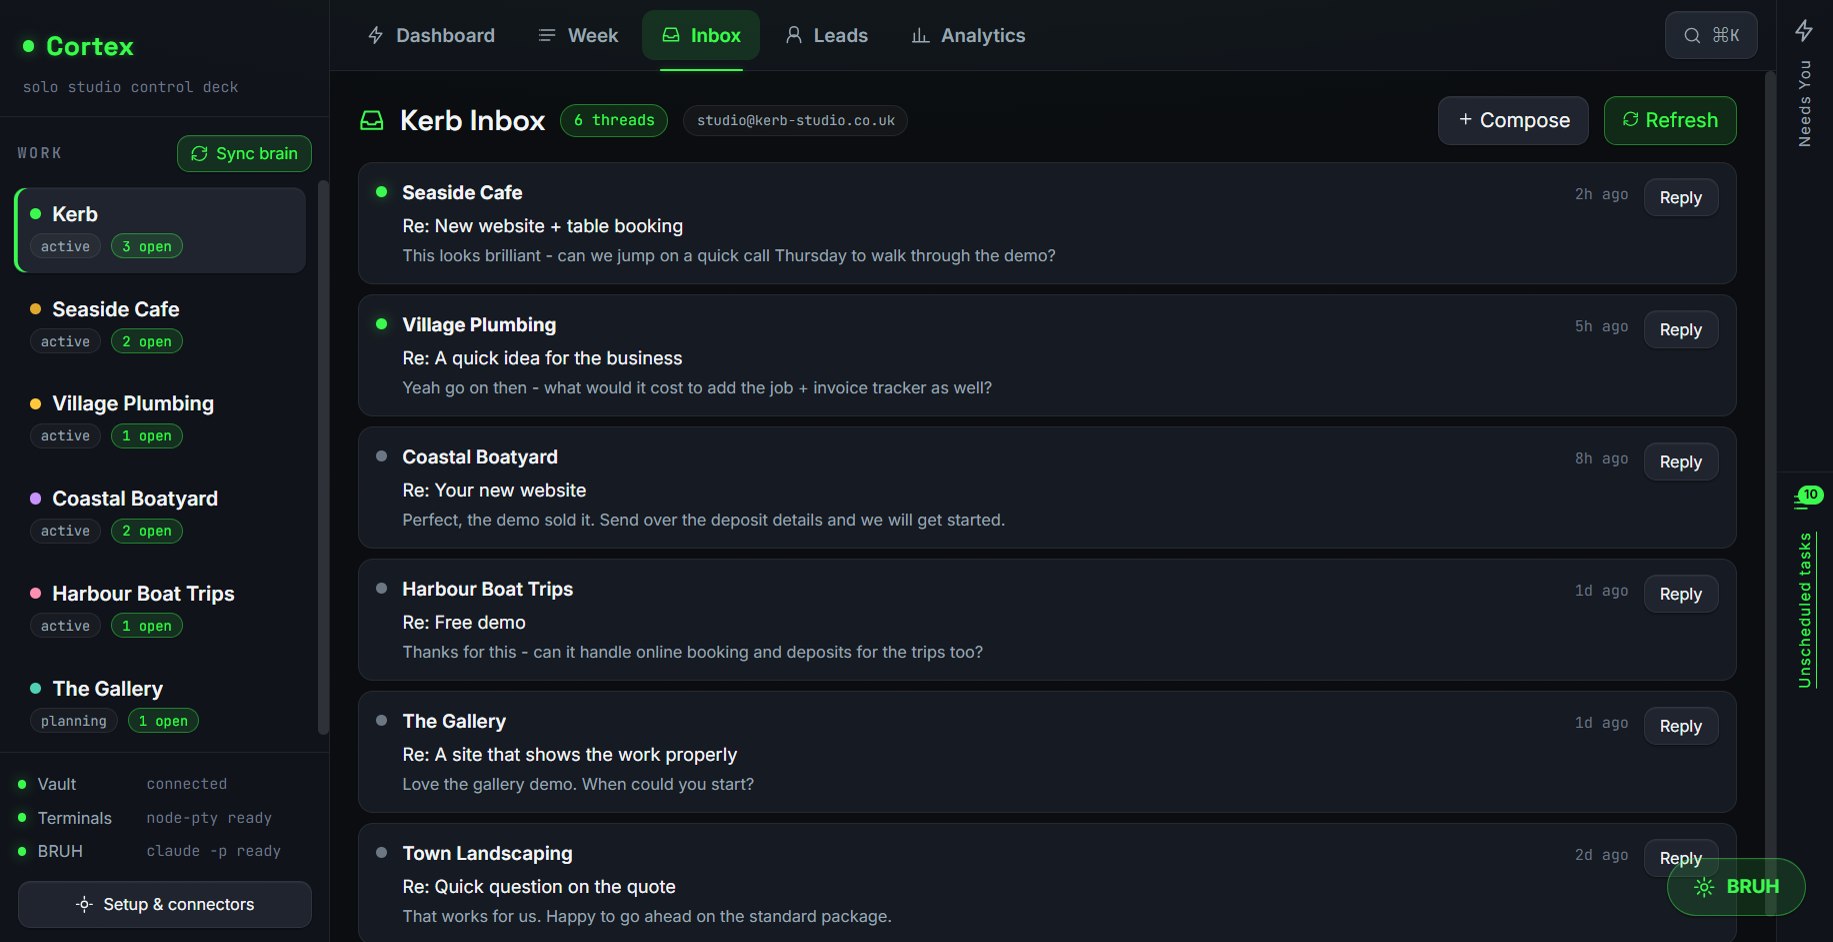This screenshot has height=942, width=1833.
Task: Open subject 'Re: Quick question on the quote'
Action: click(539, 886)
